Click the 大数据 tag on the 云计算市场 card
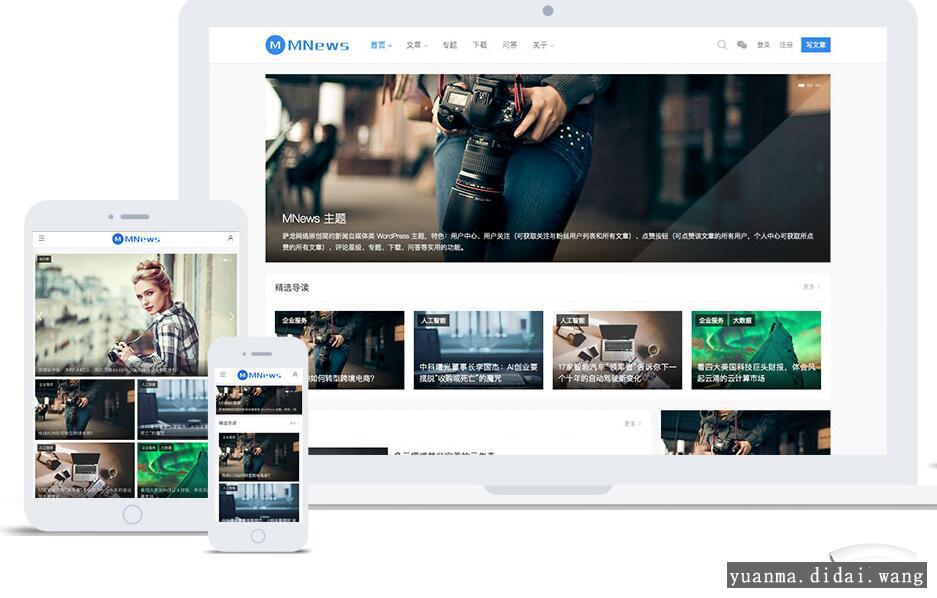The image size is (937, 598). [742, 321]
